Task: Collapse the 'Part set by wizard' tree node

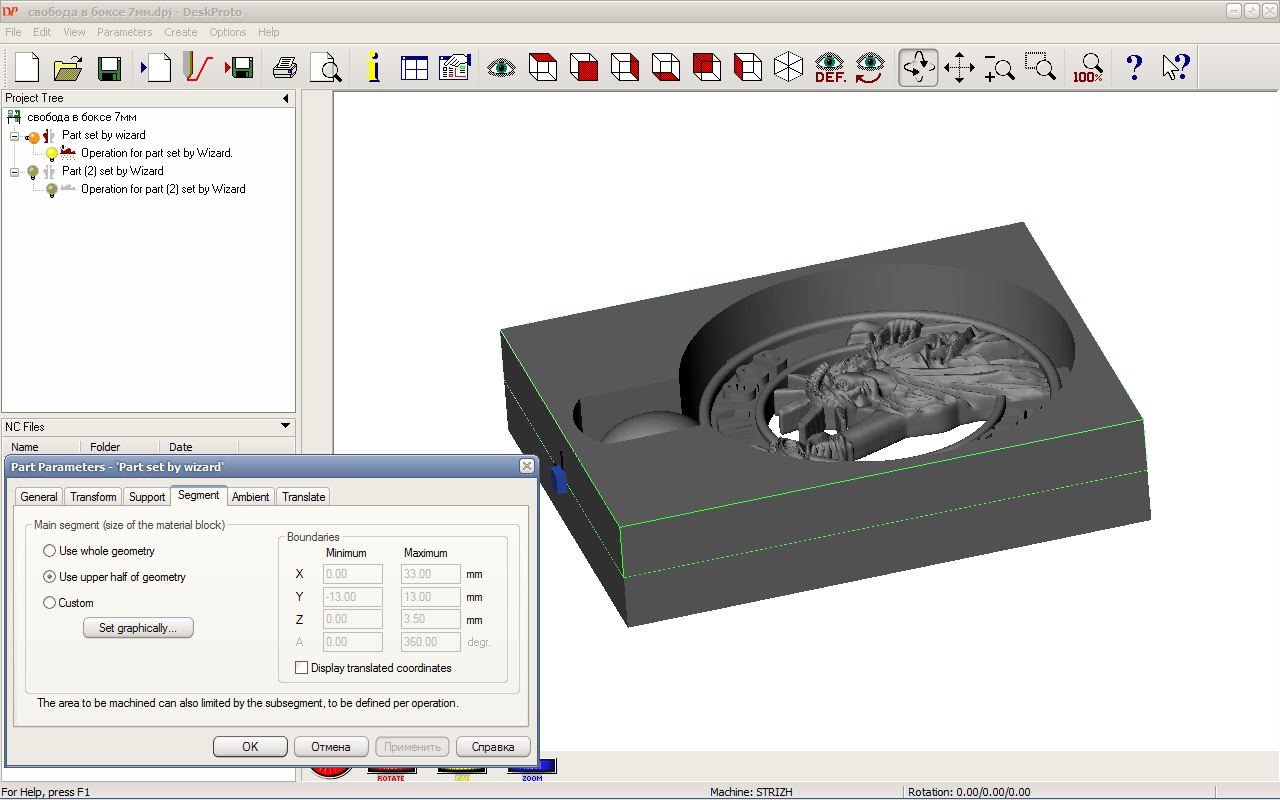Action: pyautogui.click(x=15, y=136)
